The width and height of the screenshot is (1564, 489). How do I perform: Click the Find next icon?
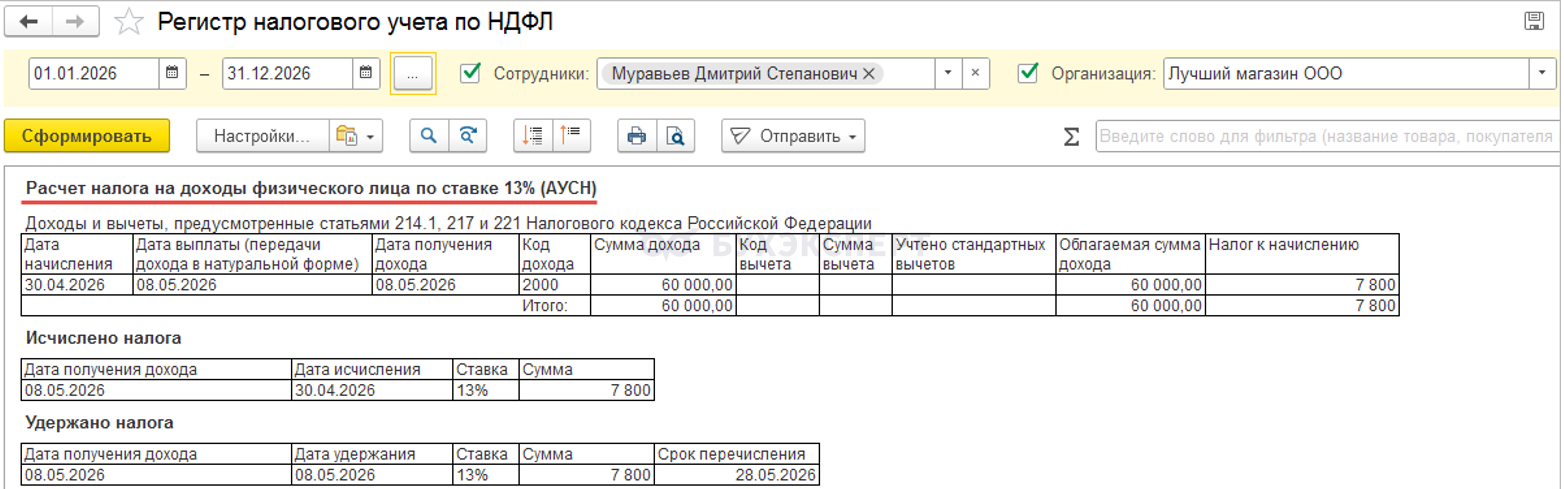[467, 136]
